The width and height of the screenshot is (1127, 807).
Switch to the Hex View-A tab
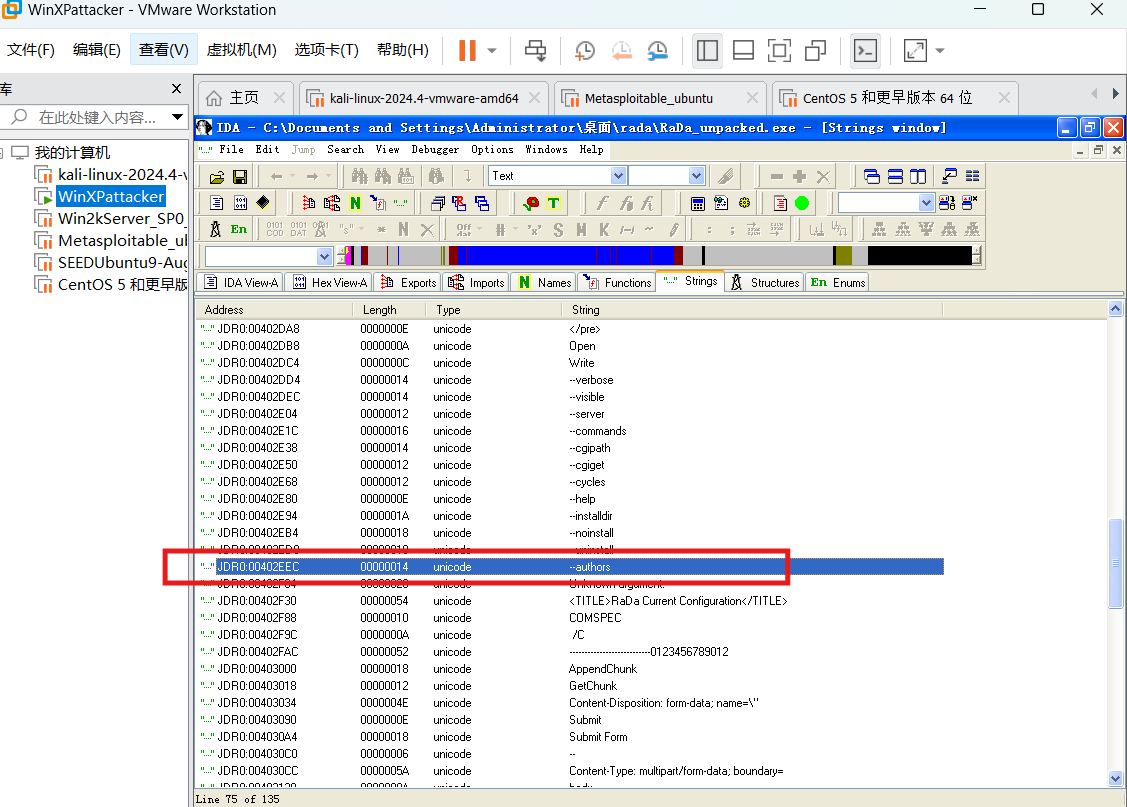pyautogui.click(x=330, y=282)
